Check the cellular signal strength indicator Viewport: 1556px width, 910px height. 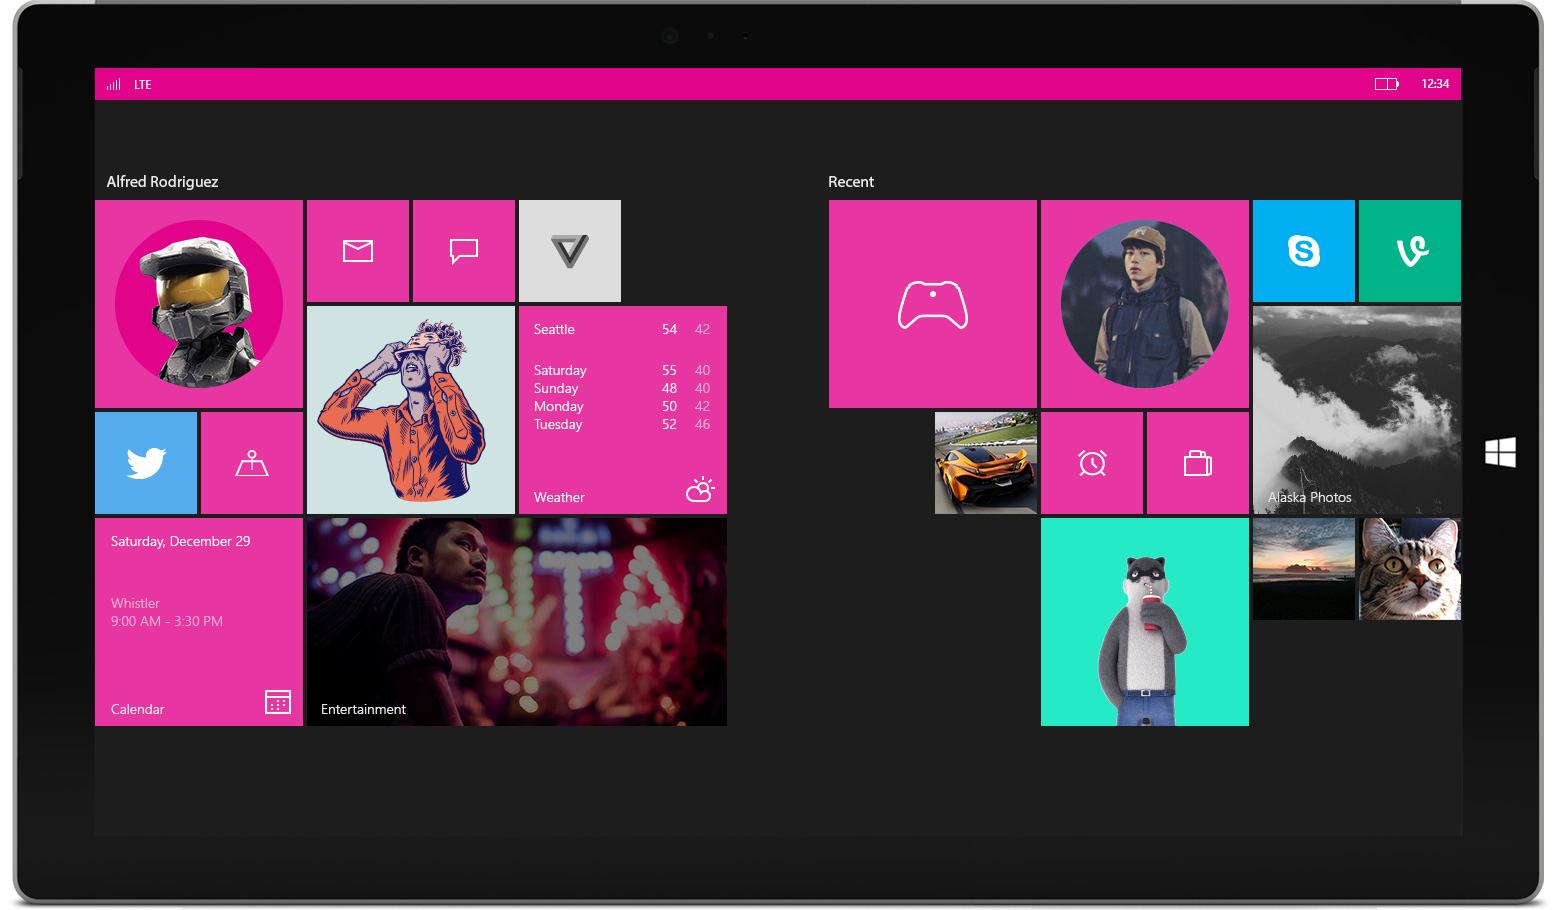tap(113, 84)
